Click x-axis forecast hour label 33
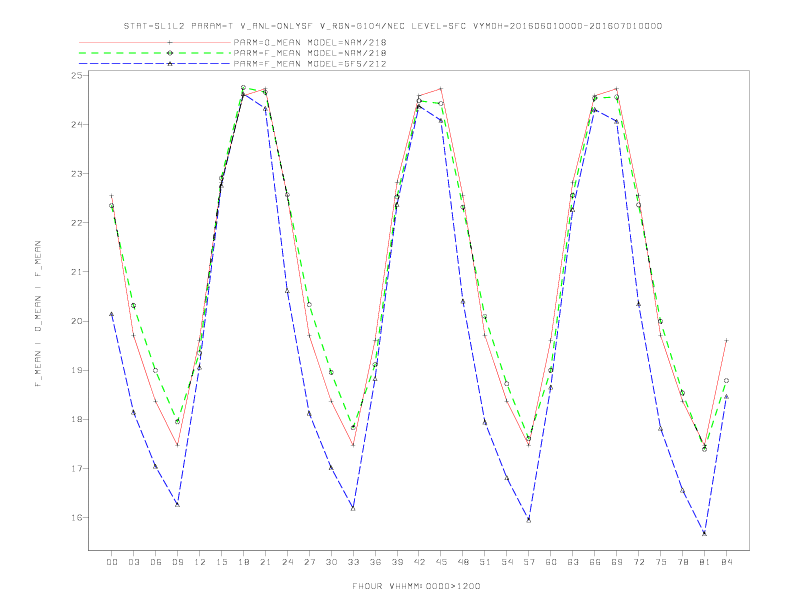The height and width of the screenshot is (612, 792). point(353,562)
